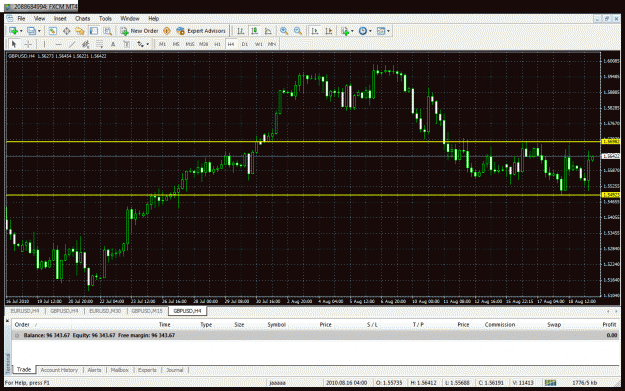Toggle the Market Watch panel icon

pos(53,31)
